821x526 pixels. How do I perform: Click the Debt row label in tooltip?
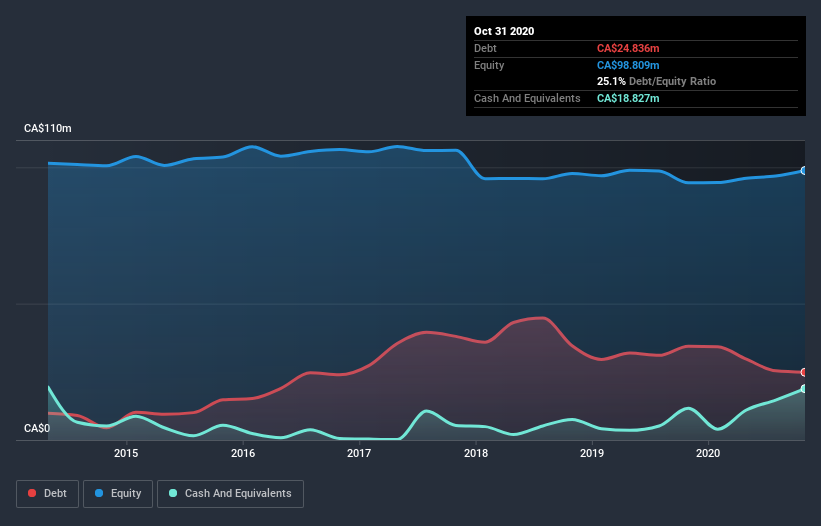pos(485,48)
